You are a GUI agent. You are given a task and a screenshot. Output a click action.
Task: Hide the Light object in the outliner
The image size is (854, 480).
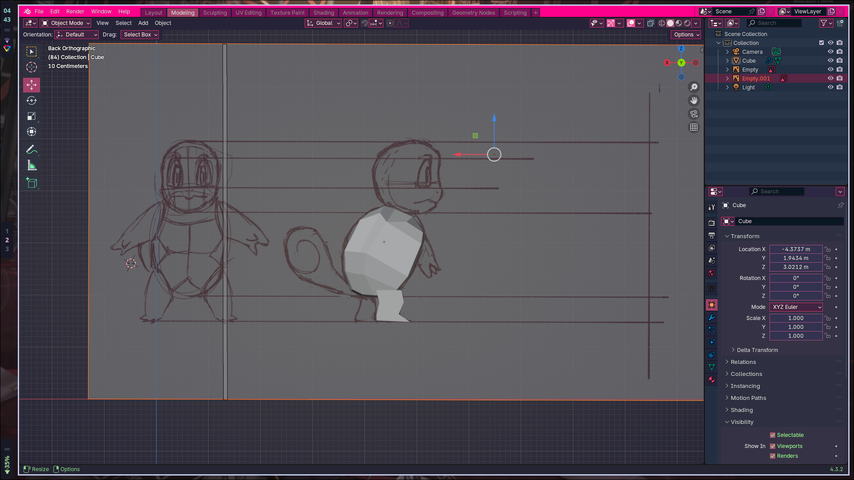point(831,87)
